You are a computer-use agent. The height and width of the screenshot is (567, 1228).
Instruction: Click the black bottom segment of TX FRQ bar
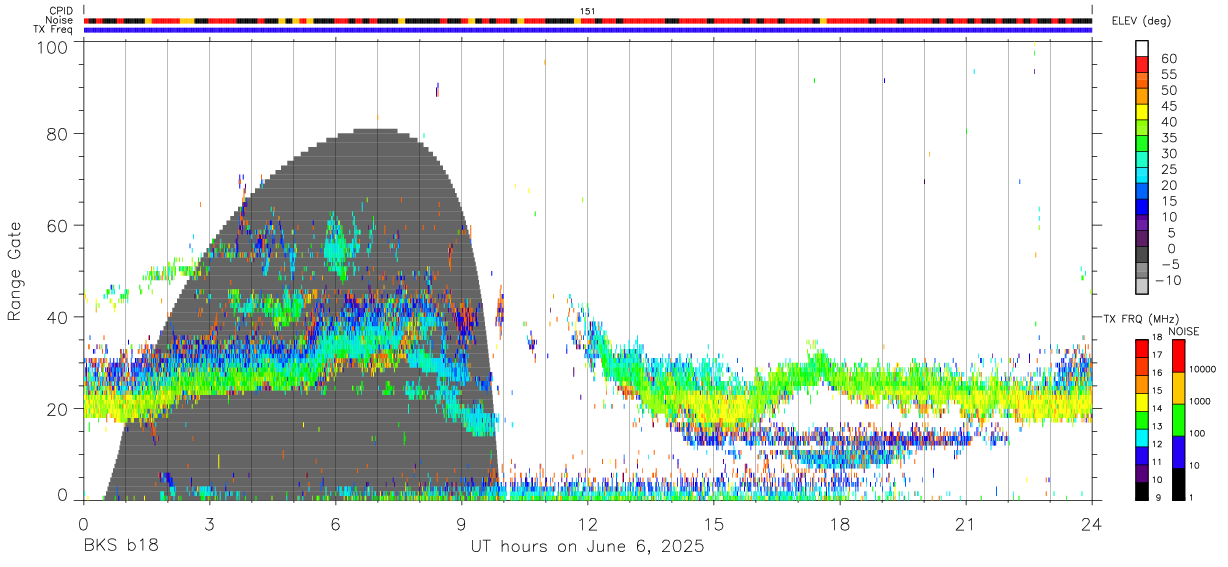(x=1142, y=491)
